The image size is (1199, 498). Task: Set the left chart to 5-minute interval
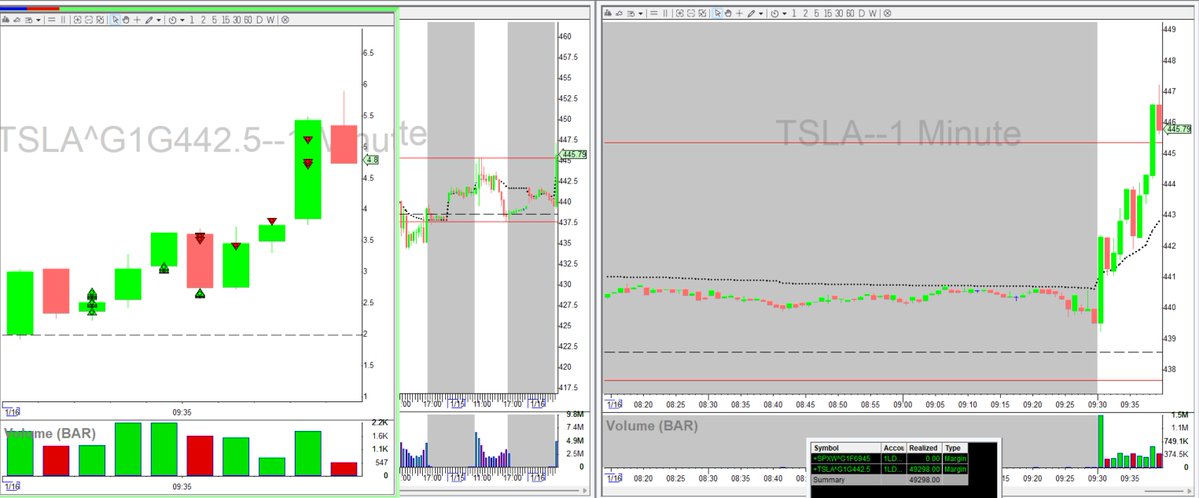point(214,20)
